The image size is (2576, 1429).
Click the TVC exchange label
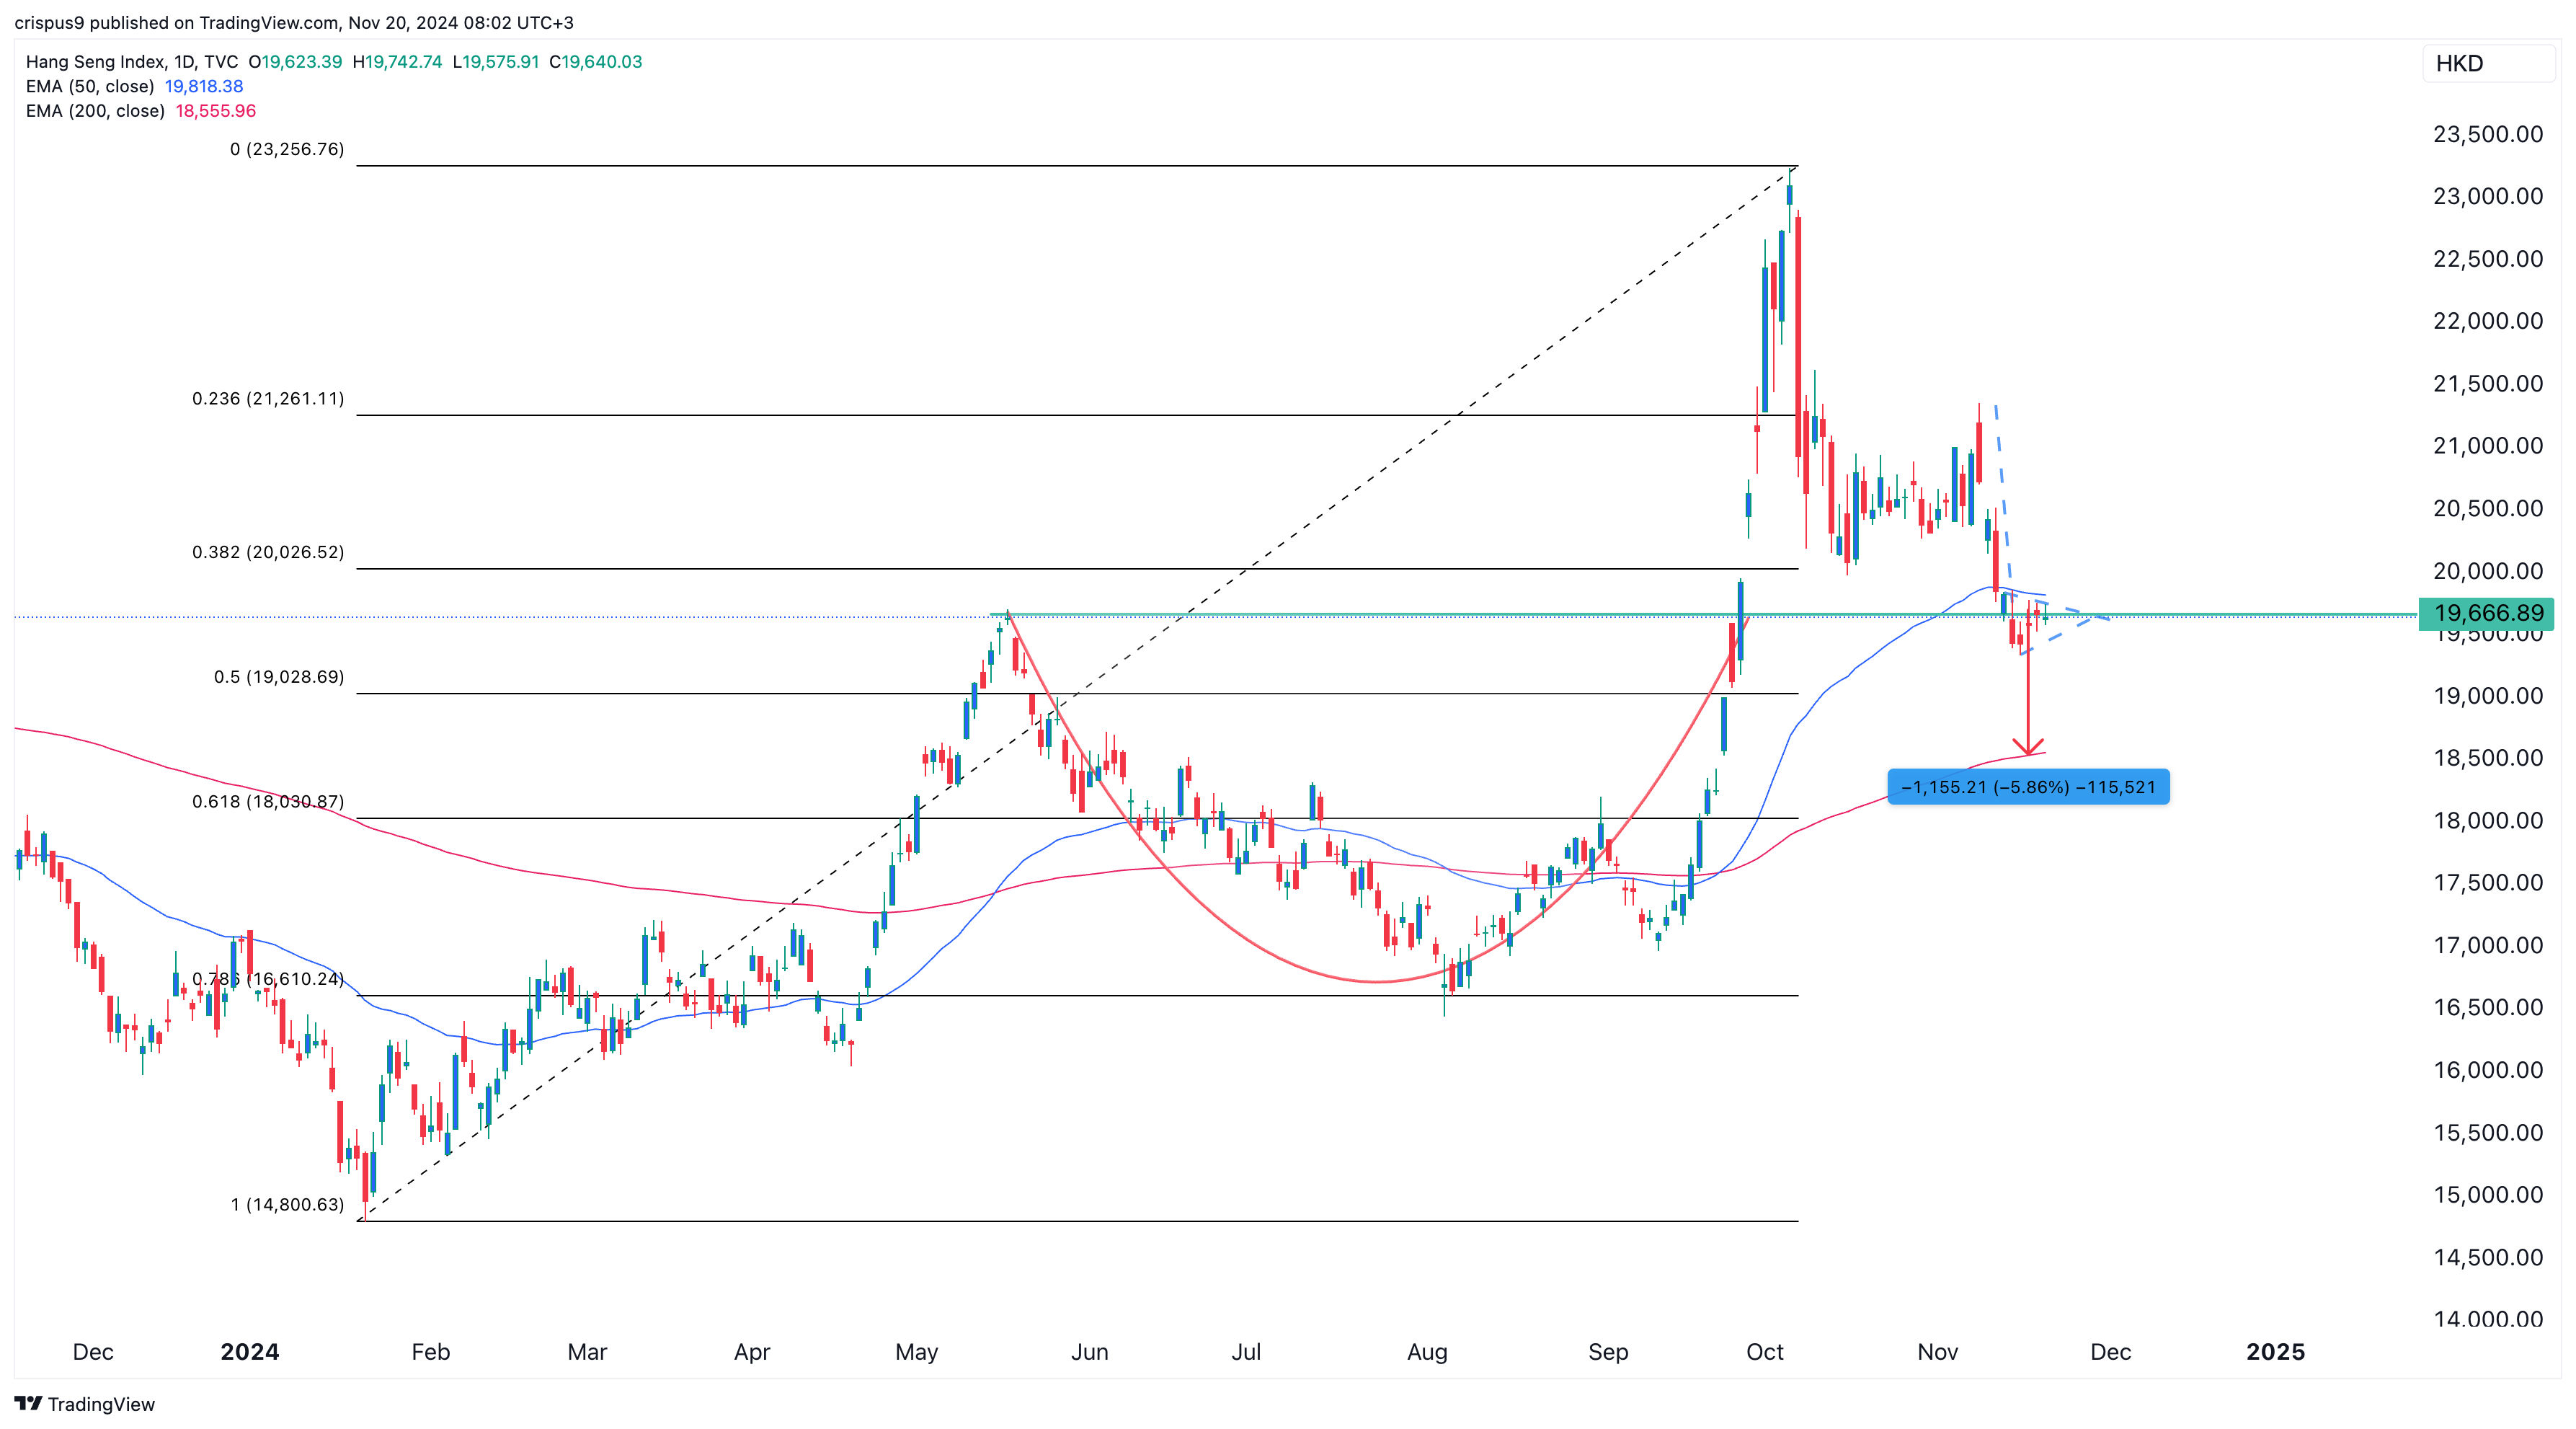pos(223,61)
